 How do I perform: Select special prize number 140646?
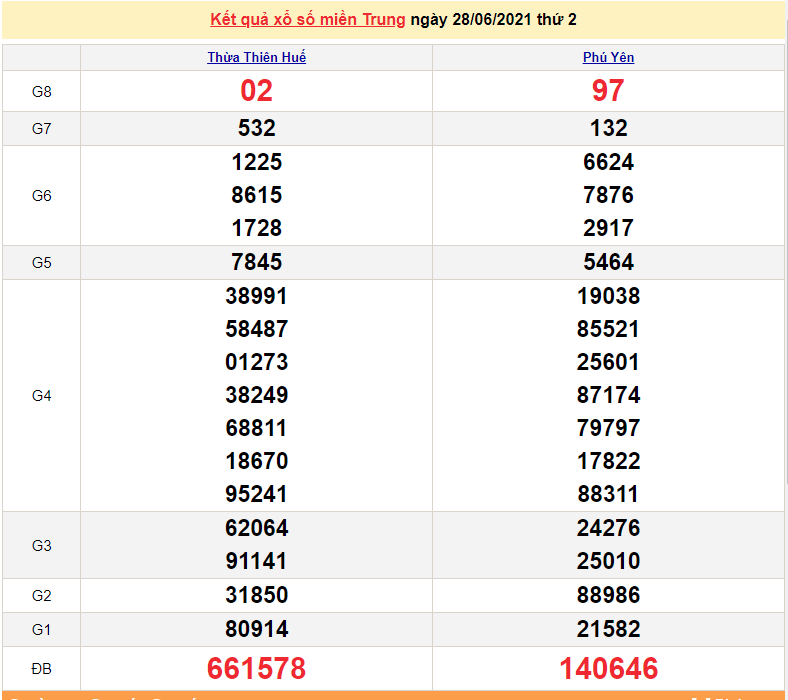pos(608,668)
